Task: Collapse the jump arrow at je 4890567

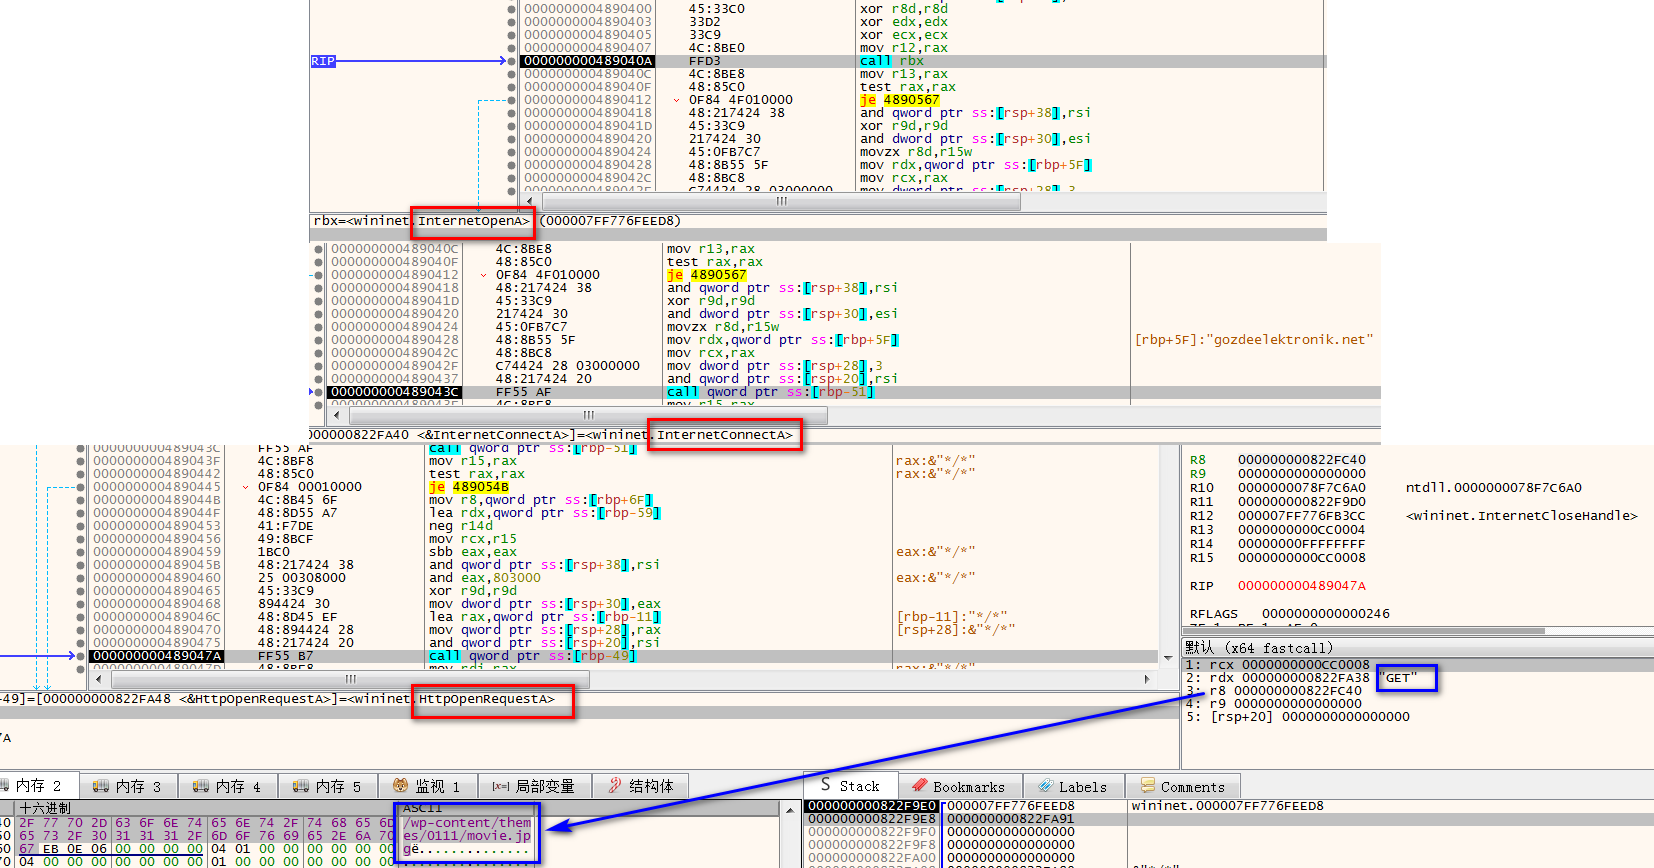Action: pyautogui.click(x=677, y=100)
